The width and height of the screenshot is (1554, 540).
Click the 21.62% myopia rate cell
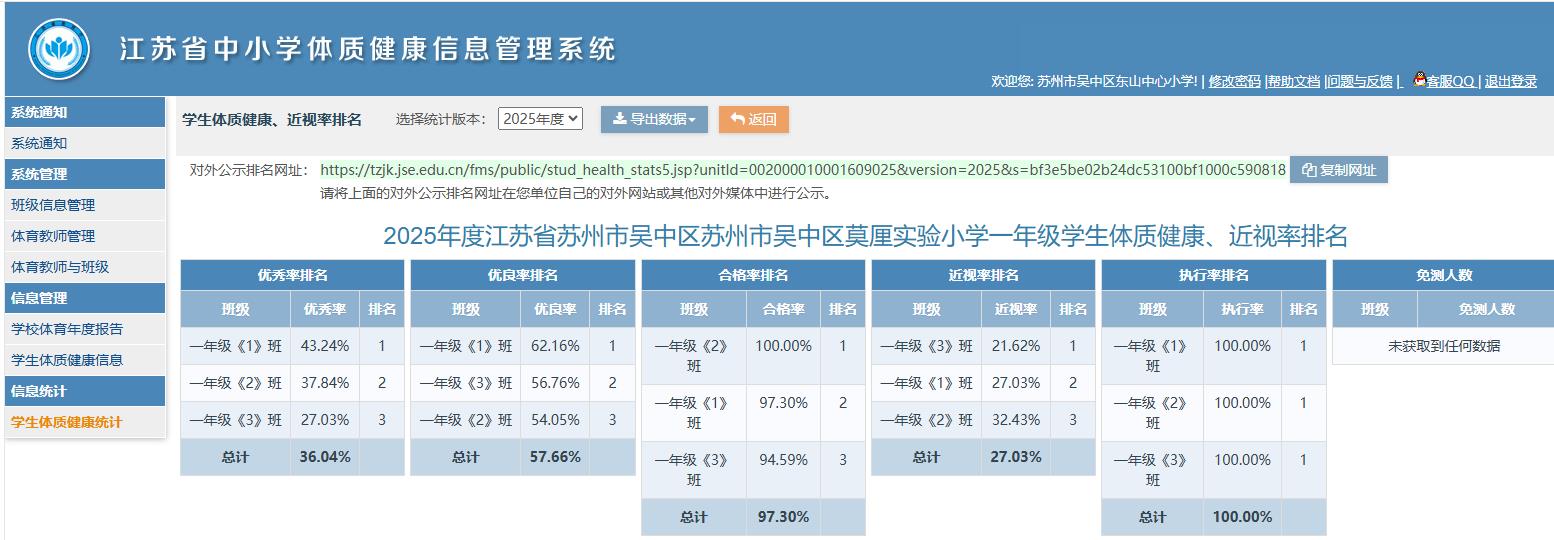coord(1016,346)
